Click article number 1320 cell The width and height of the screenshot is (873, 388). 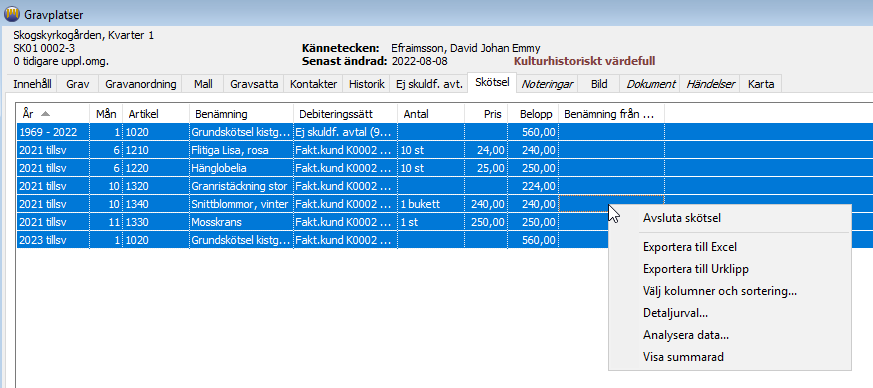coord(156,186)
